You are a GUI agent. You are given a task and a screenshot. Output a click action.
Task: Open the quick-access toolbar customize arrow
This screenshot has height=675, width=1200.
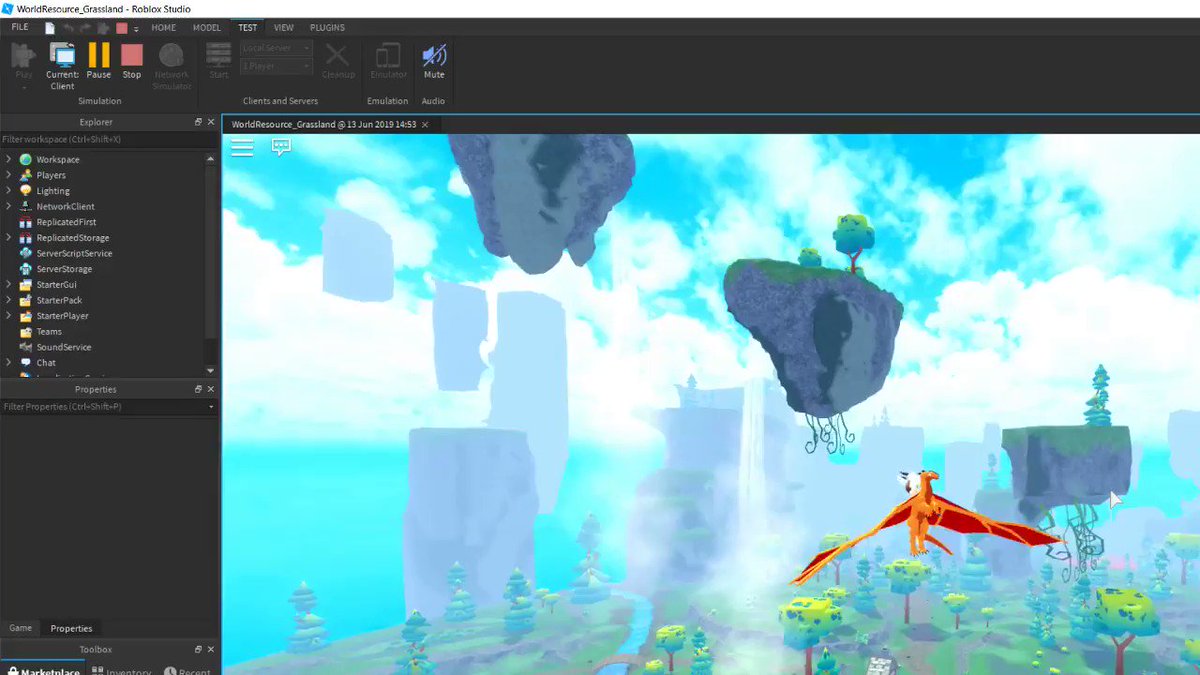point(136,29)
